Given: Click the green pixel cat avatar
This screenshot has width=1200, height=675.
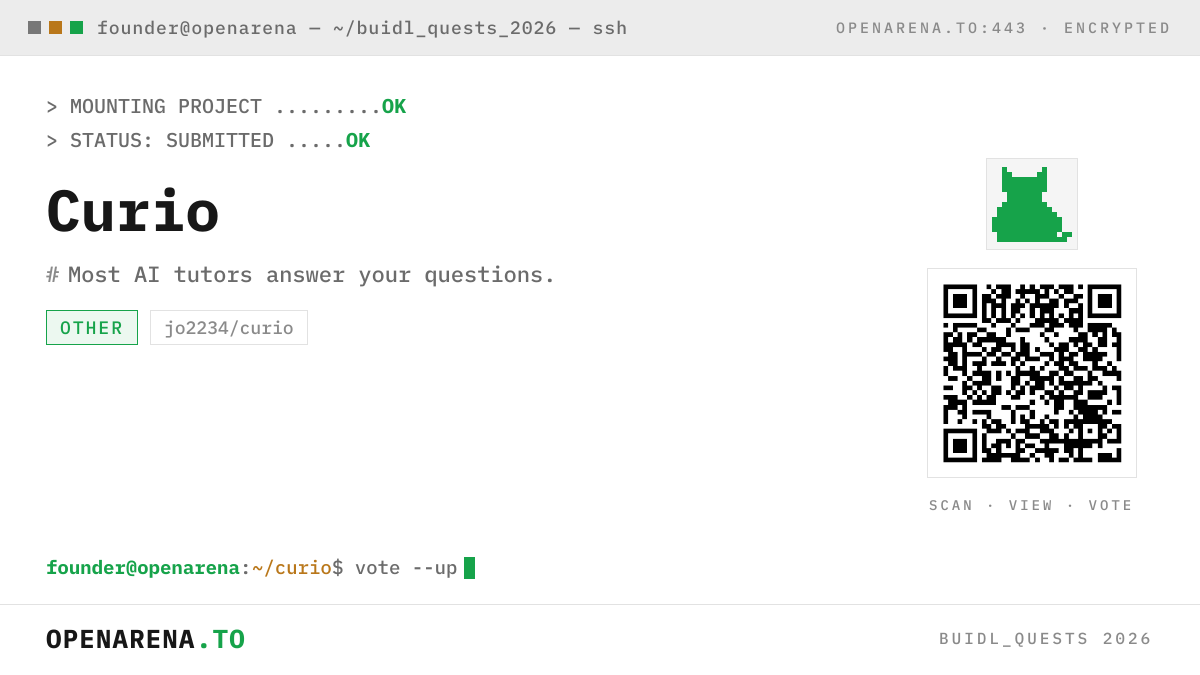Looking at the screenshot, I should [1032, 204].
